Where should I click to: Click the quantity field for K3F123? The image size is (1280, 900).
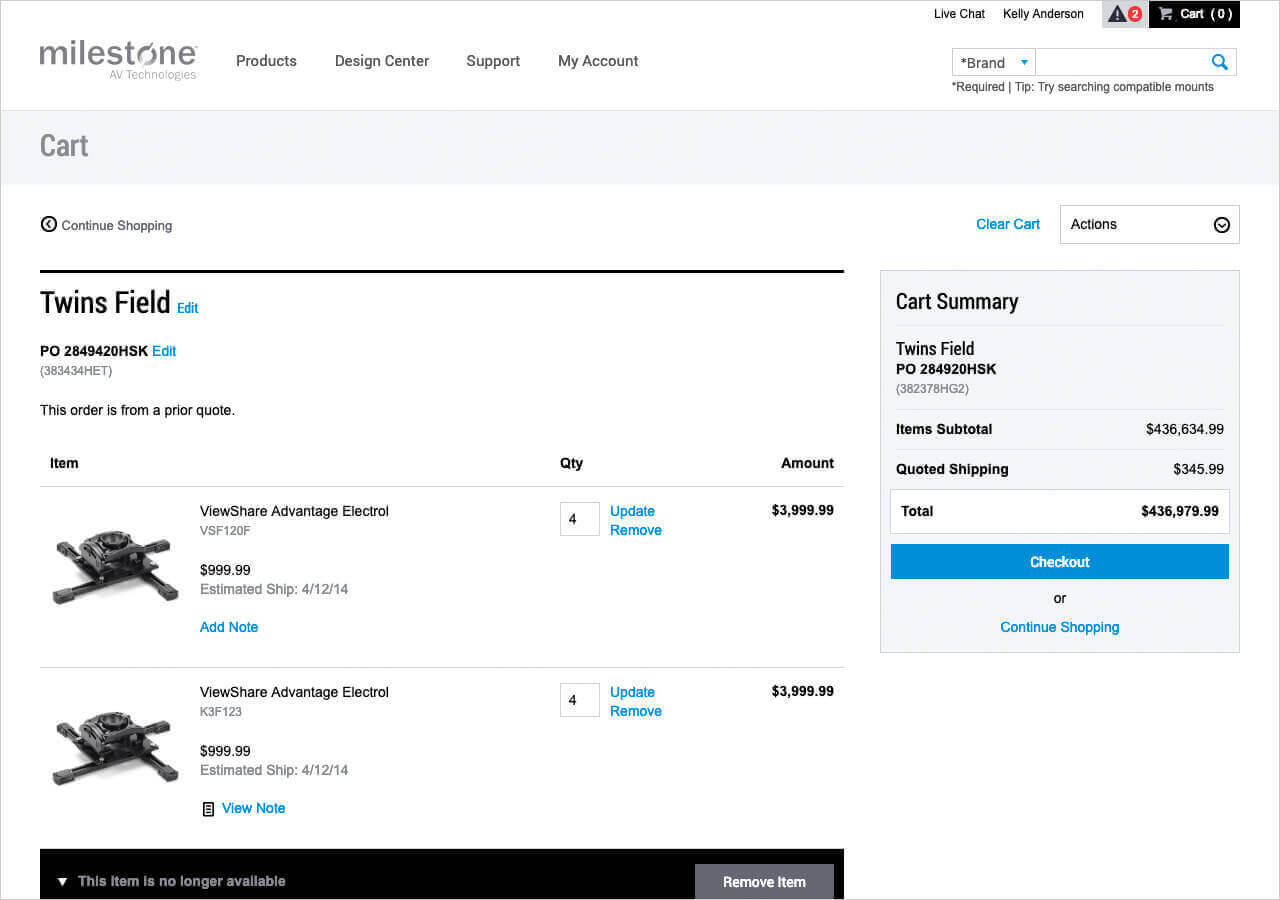[x=580, y=700]
